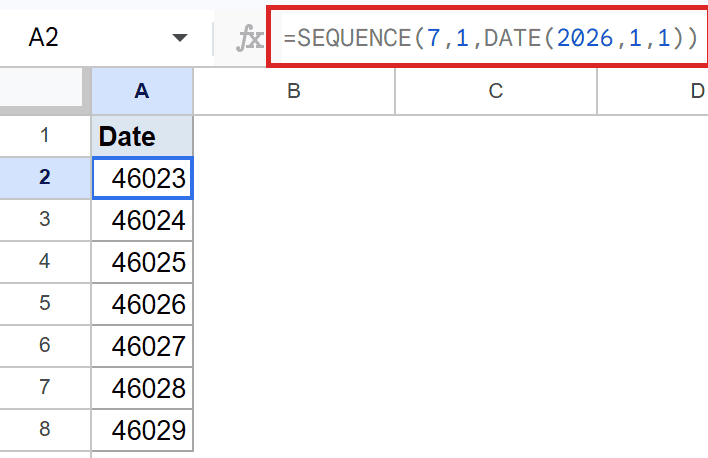Screen dimensions: 708x458
Task: Click the Date header cell
Action: point(142,136)
